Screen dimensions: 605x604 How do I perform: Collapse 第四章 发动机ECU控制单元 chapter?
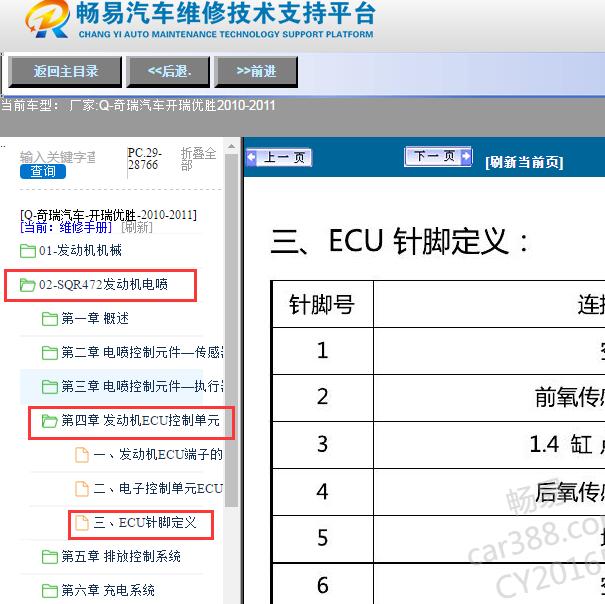coord(140,420)
